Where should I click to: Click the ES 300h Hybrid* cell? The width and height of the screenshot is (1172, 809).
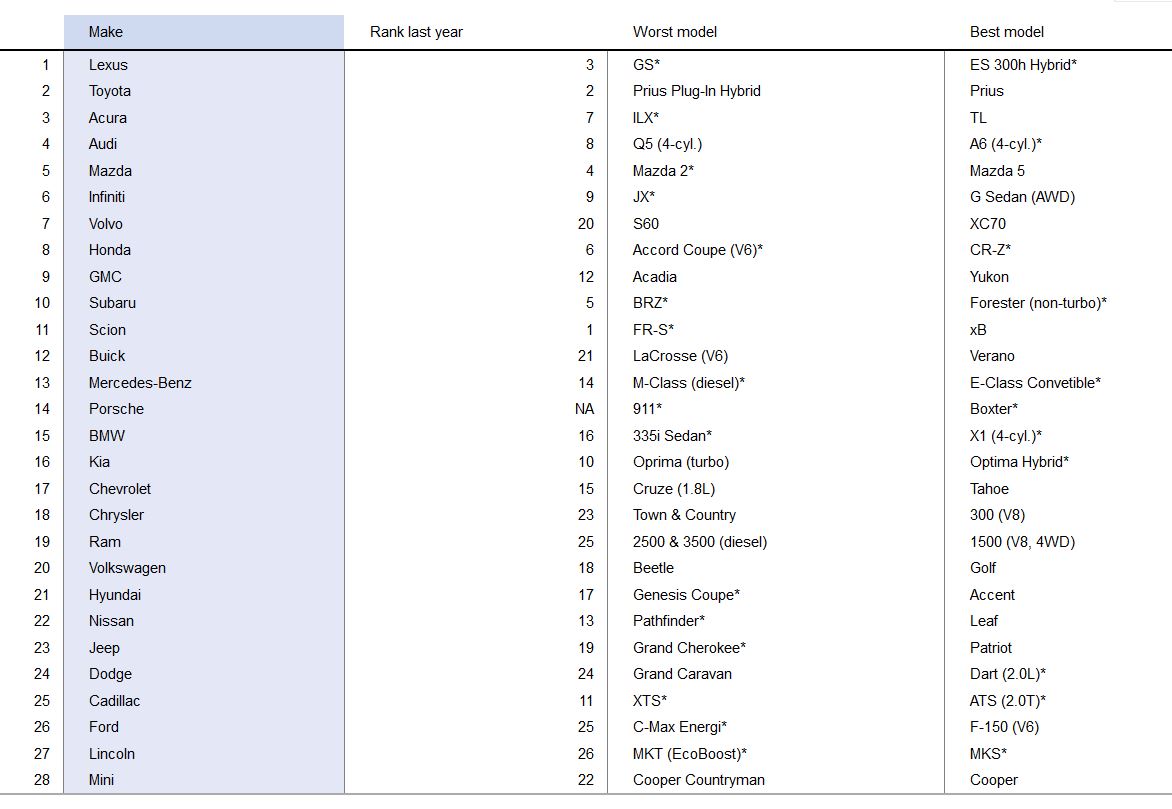pyautogui.click(x=1022, y=65)
